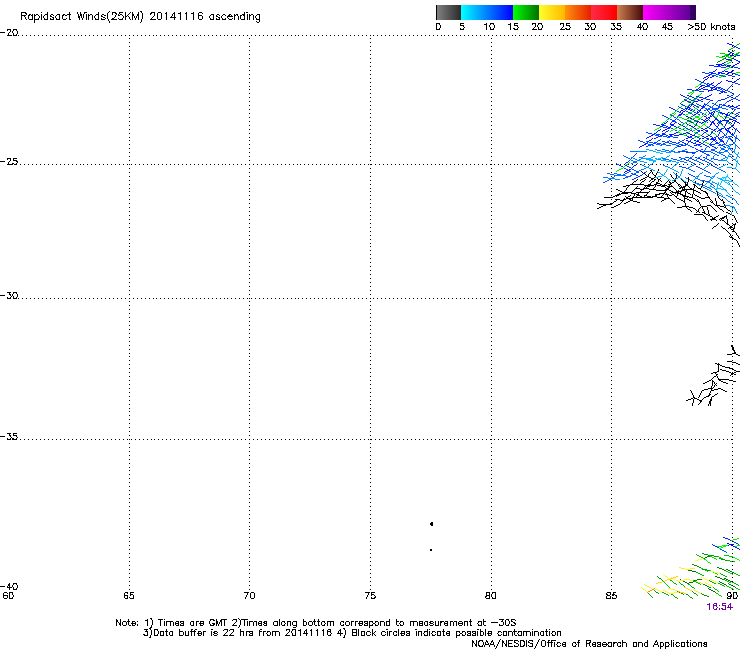Click the 'Rapidscat Winds(25KM) 20141116 ascending' title
740x650 pixels.
[140, 17]
